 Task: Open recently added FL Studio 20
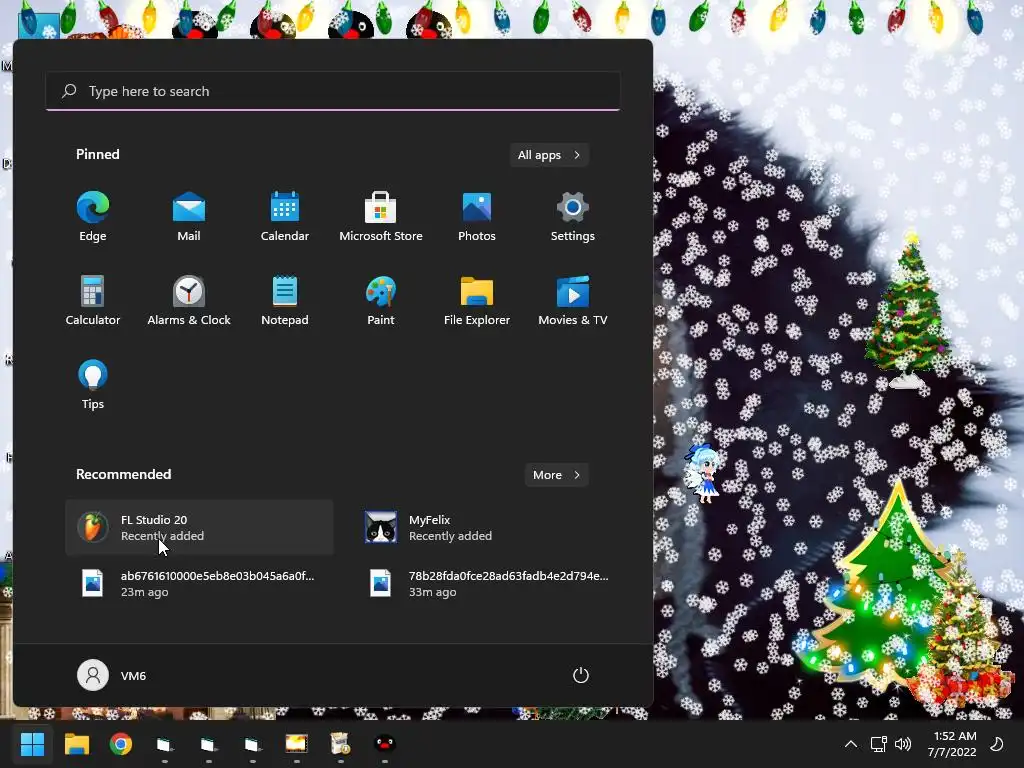click(x=199, y=528)
